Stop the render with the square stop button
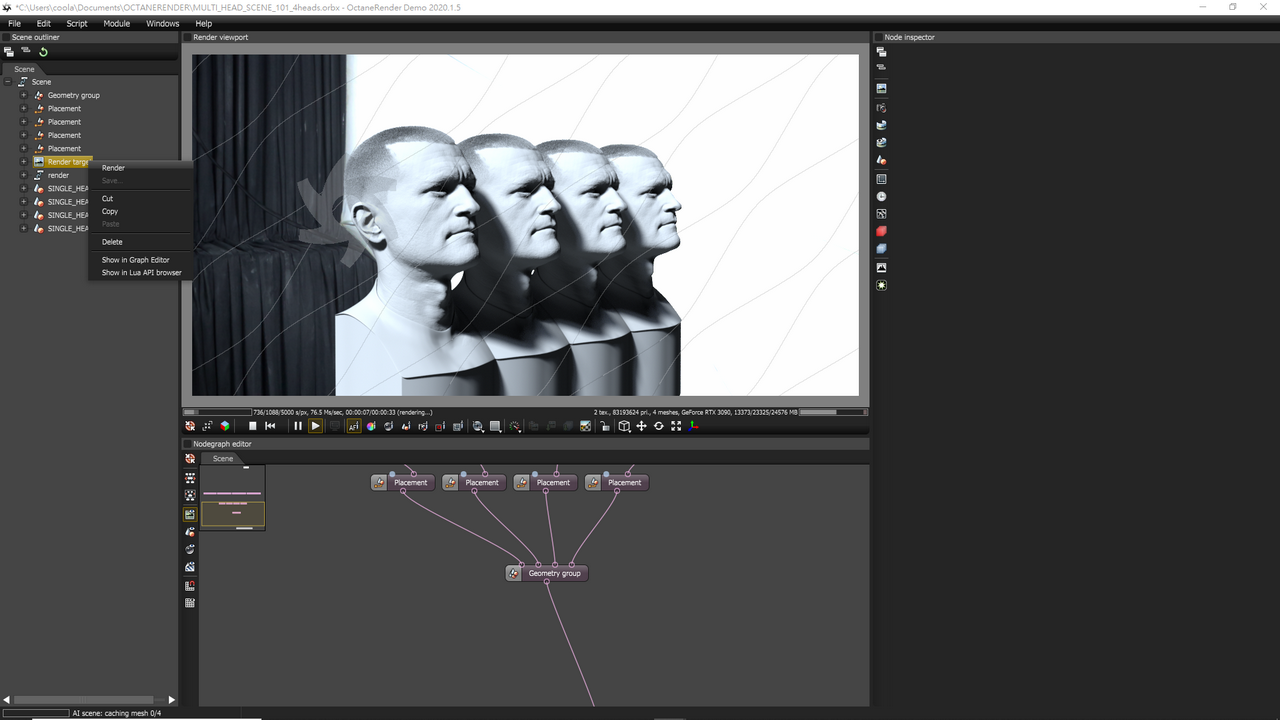Viewport: 1280px width, 720px height. (x=253, y=426)
